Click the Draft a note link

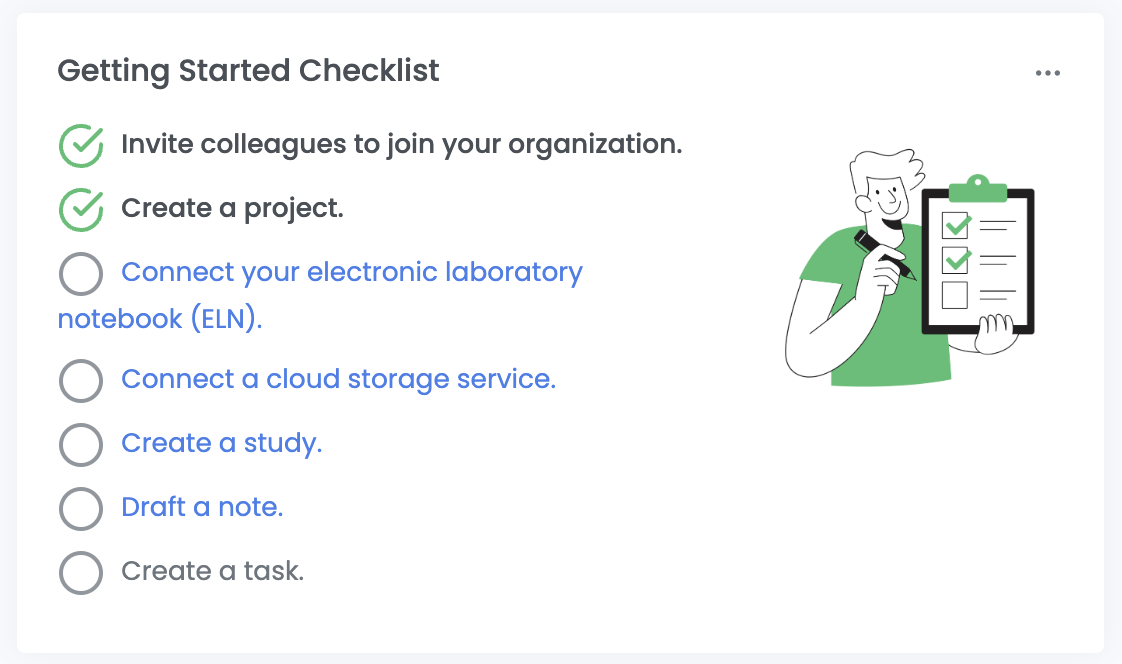click(x=202, y=508)
